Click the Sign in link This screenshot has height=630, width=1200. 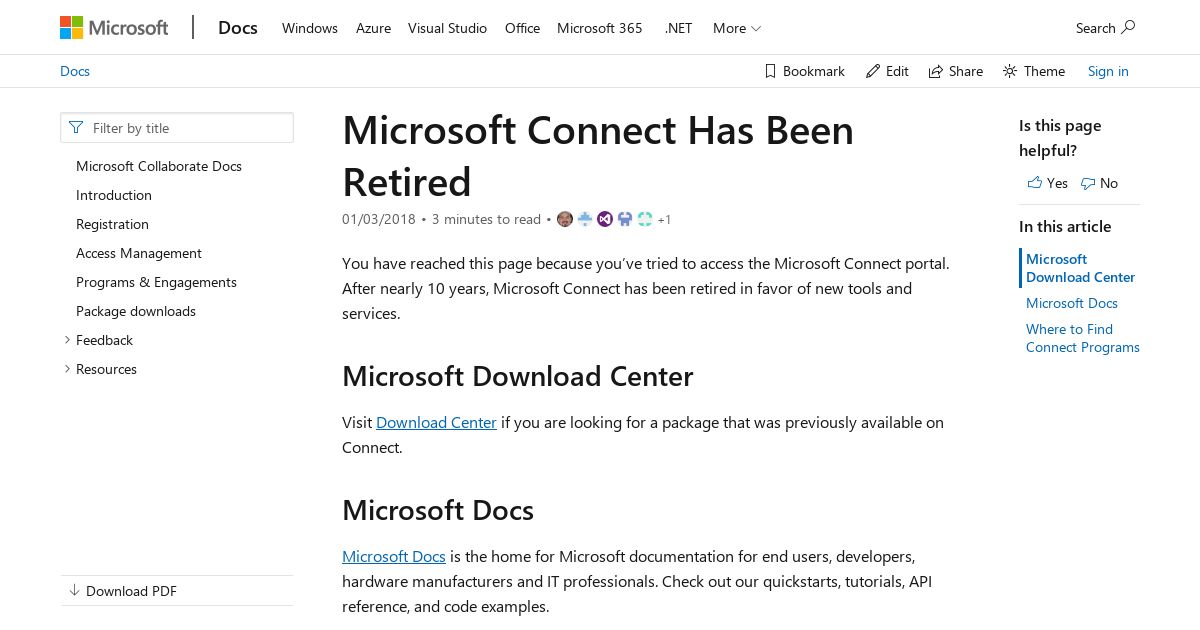click(x=1108, y=71)
